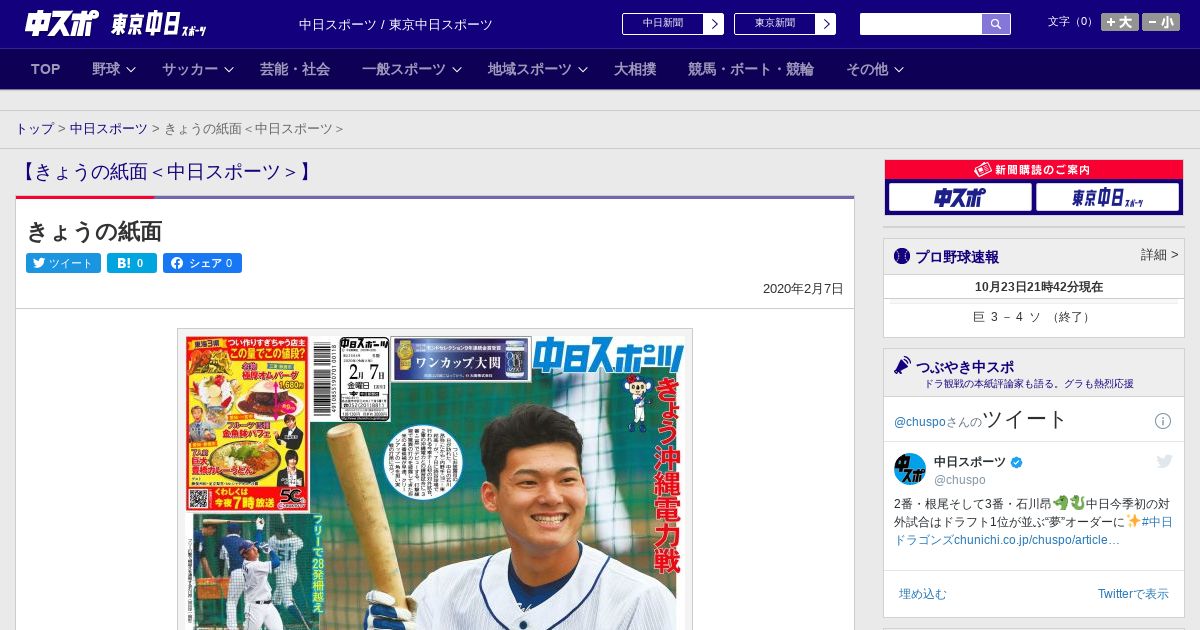Click the Chunichi Sports logo in header

point(62,23)
